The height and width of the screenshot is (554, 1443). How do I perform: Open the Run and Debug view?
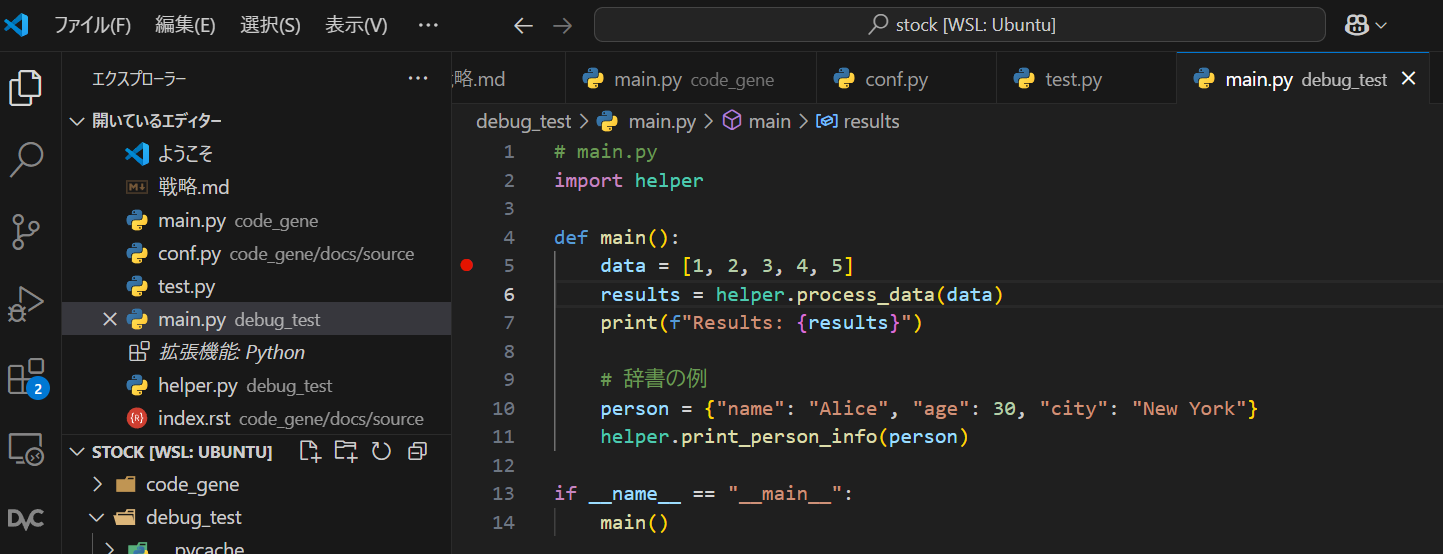tap(26, 304)
